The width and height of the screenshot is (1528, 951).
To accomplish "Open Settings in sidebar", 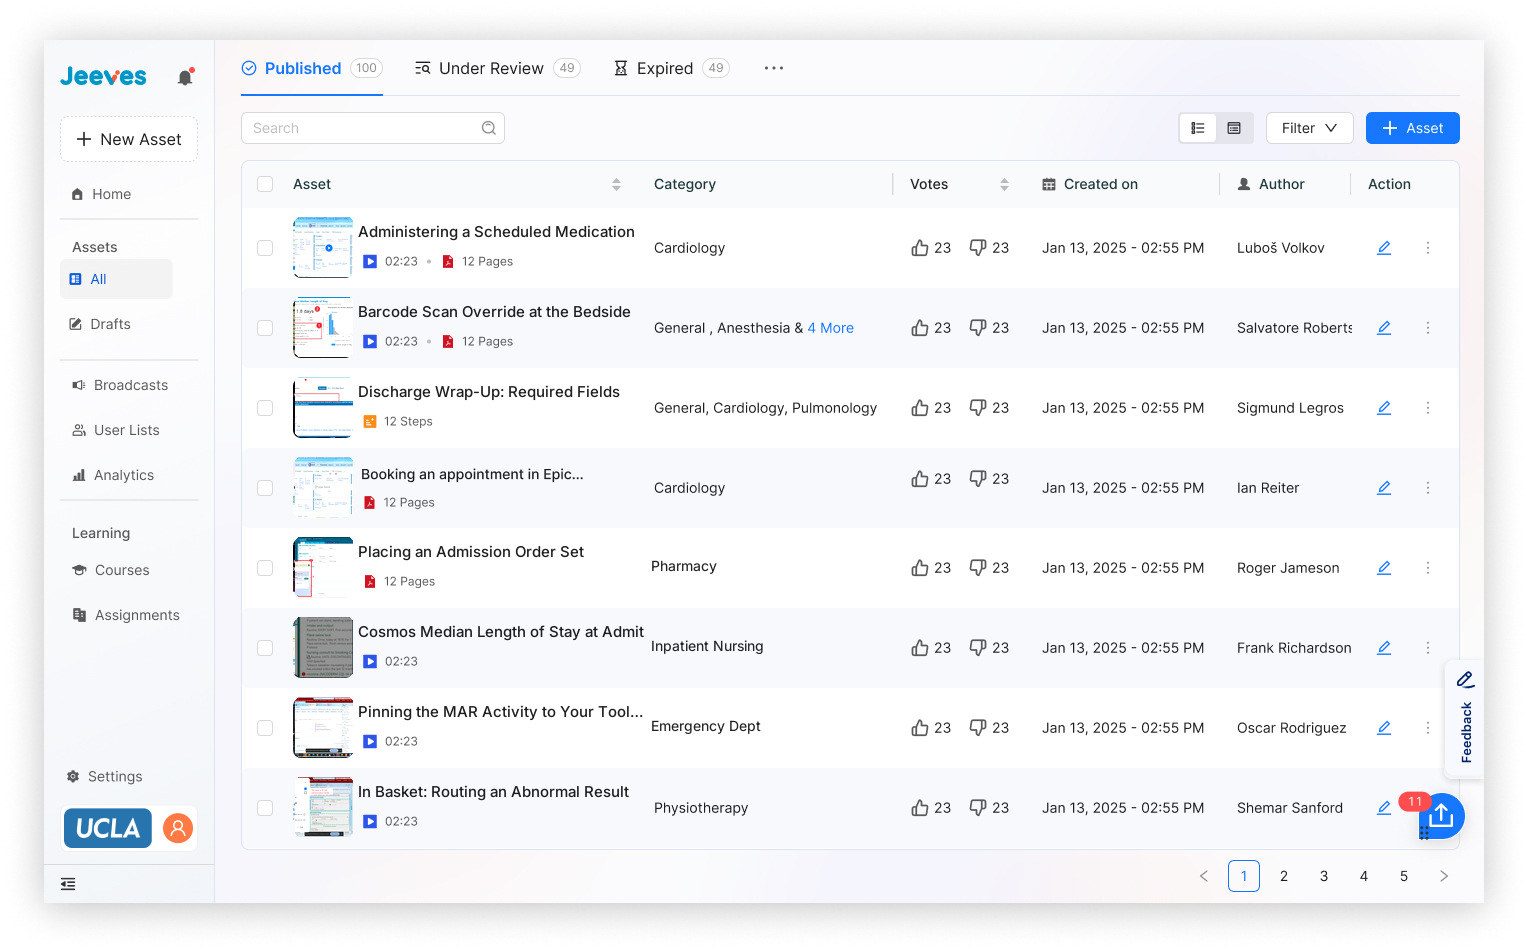I will [x=105, y=776].
